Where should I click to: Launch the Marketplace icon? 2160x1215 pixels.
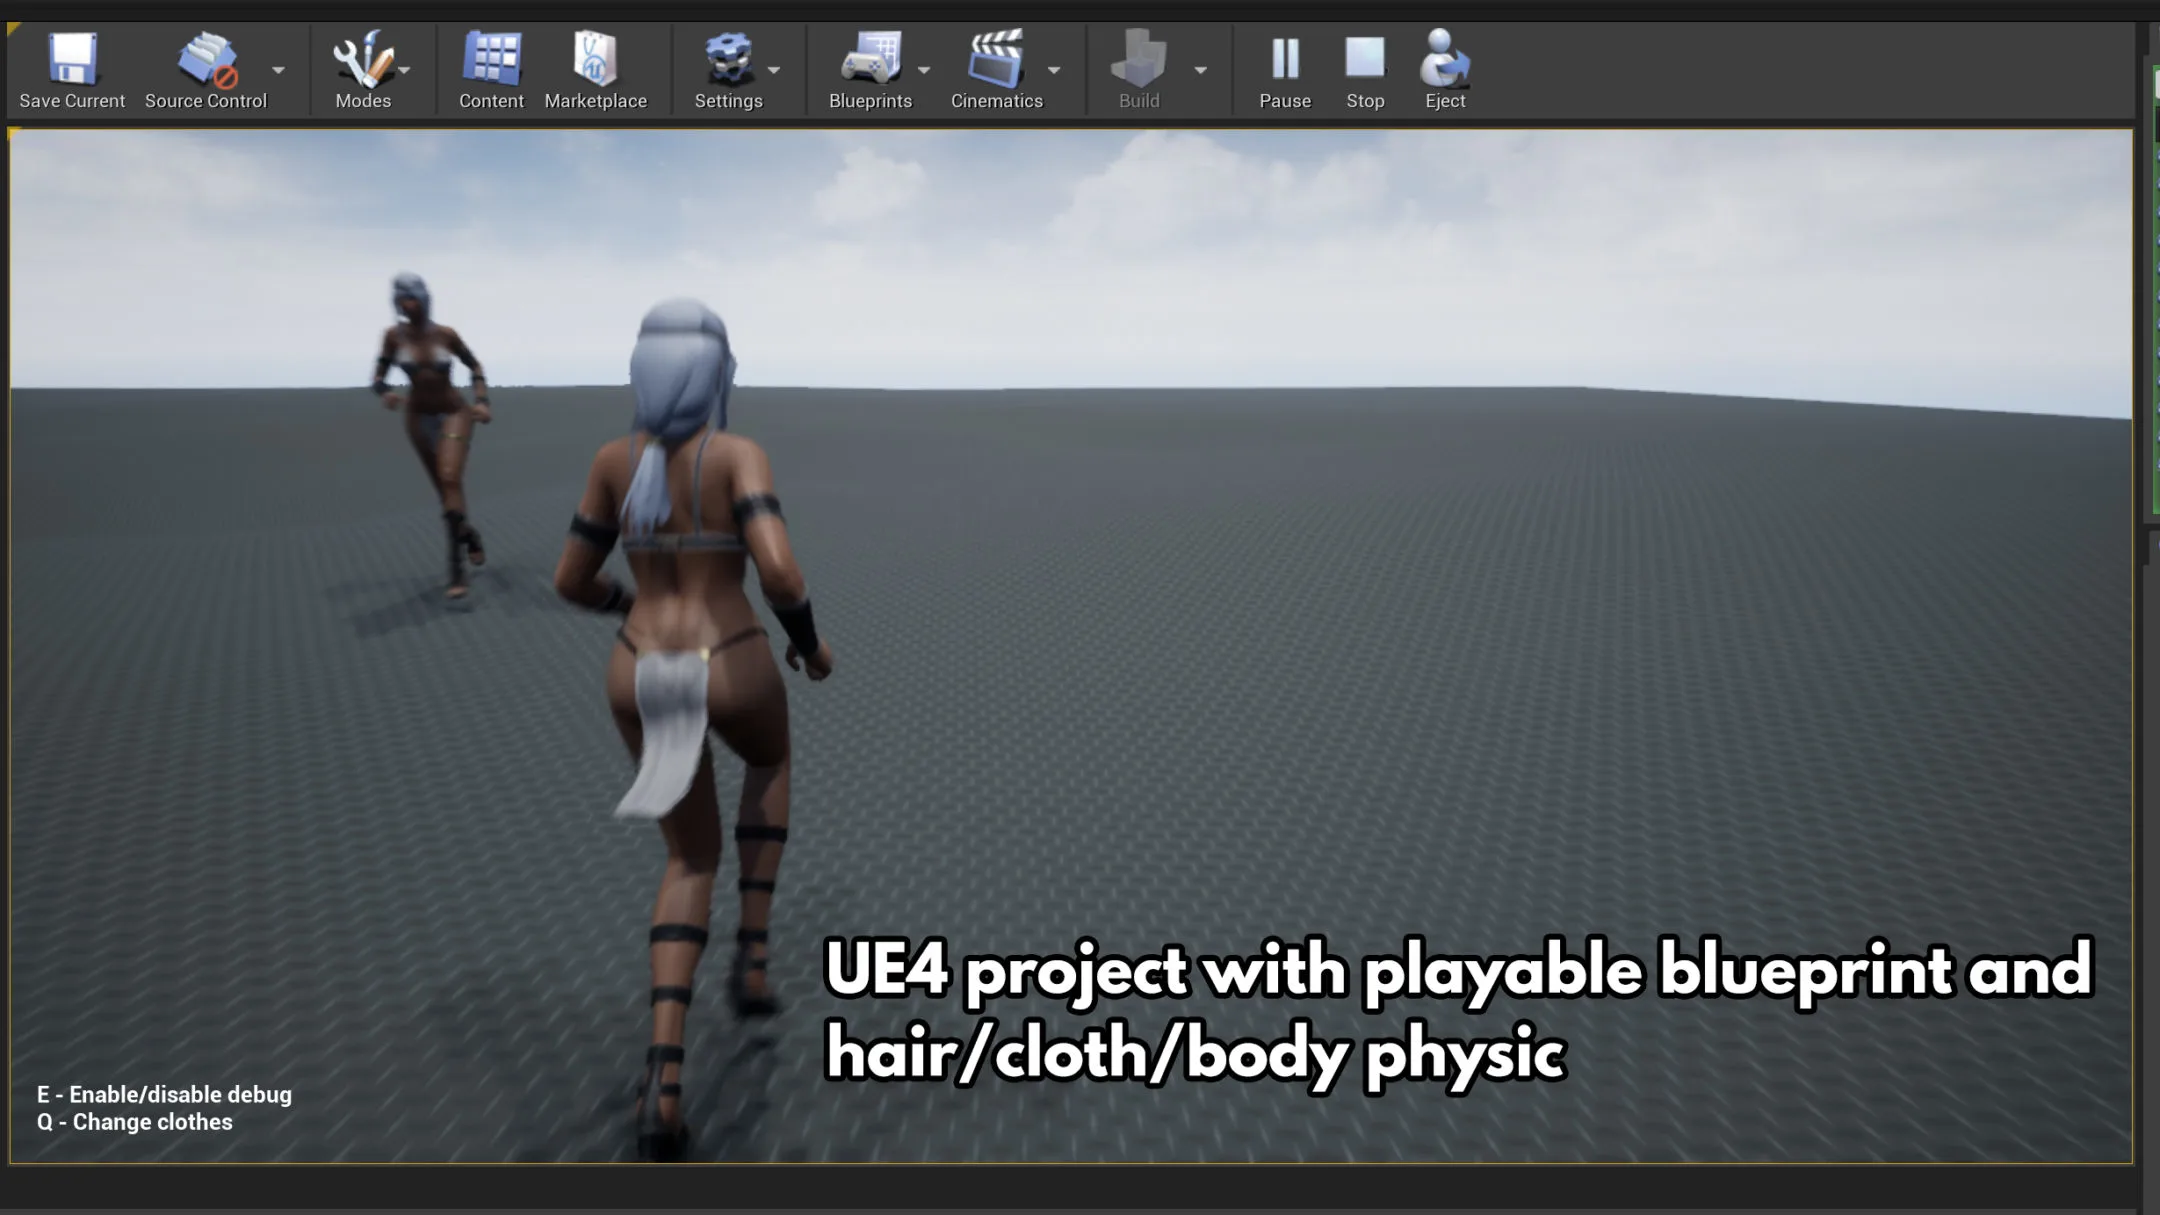[595, 60]
